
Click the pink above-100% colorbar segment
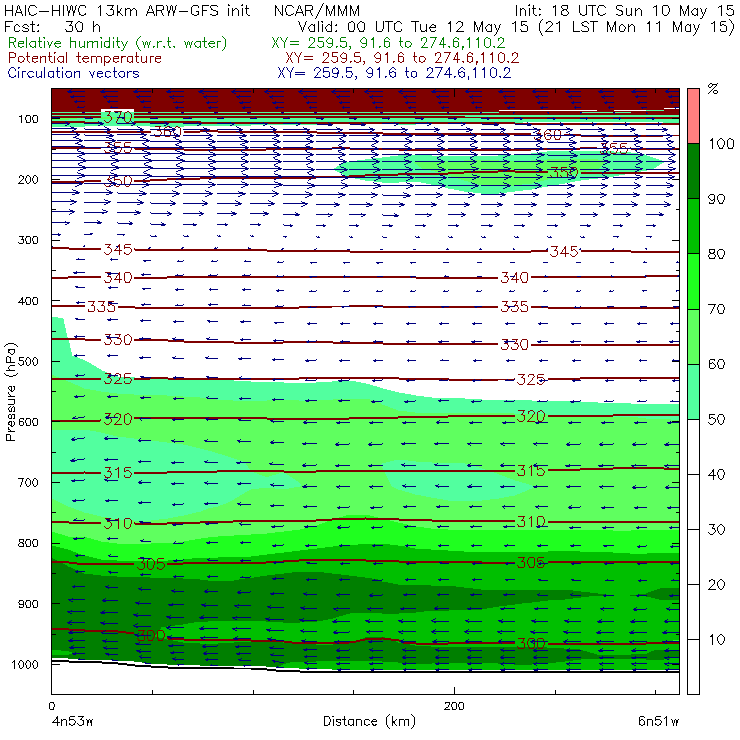693,116
